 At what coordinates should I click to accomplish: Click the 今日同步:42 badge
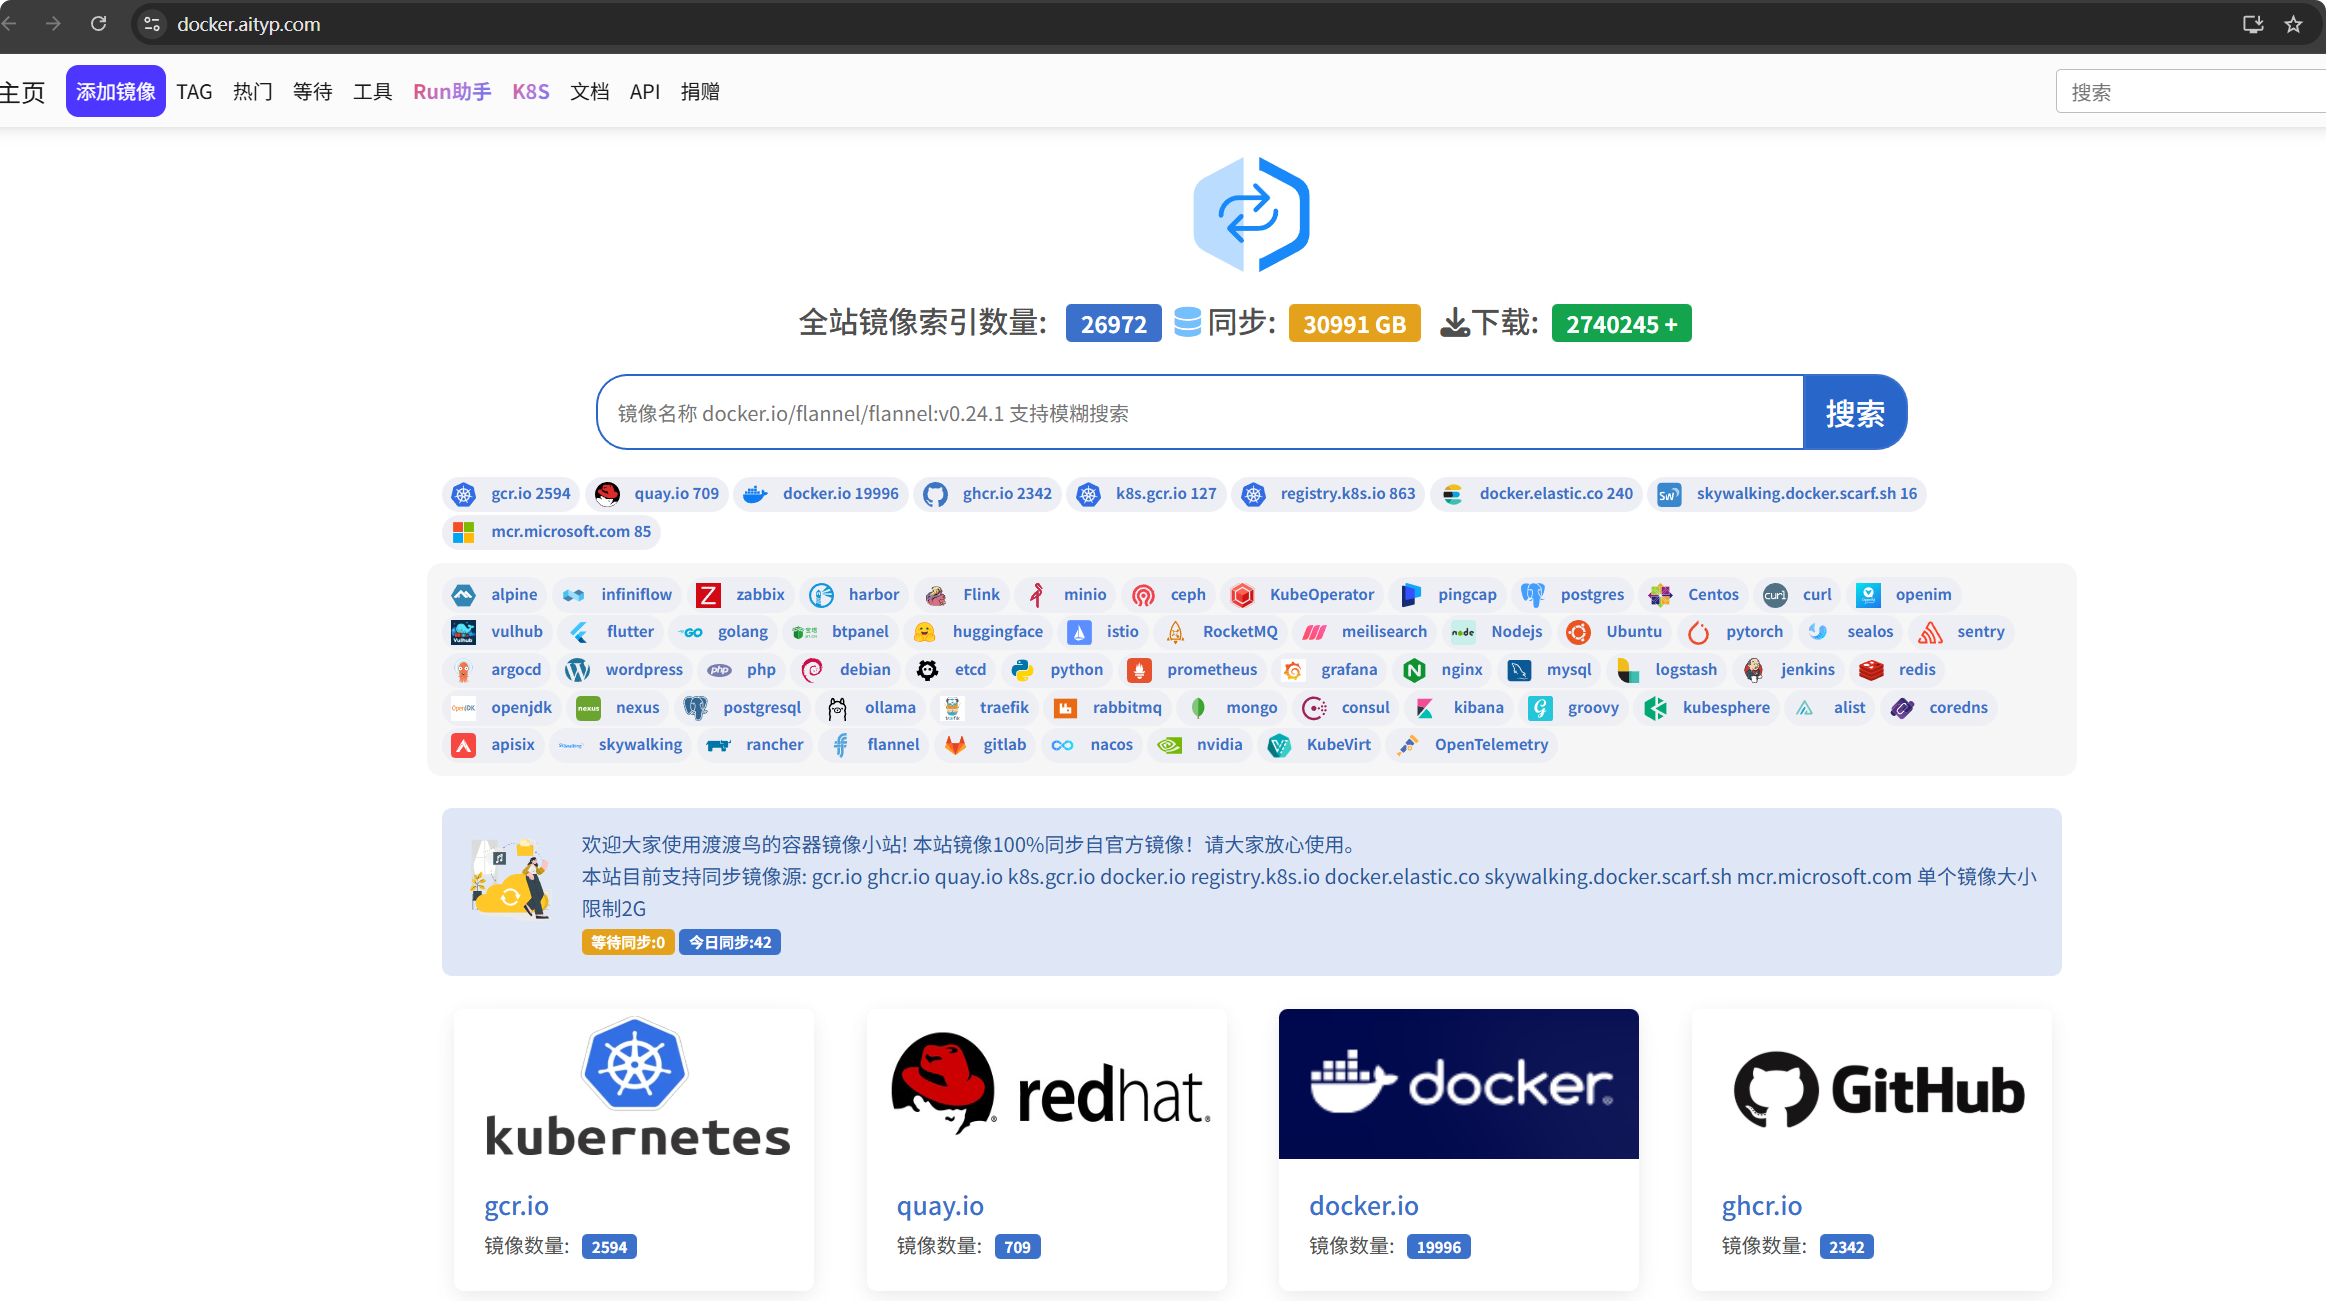[x=730, y=942]
